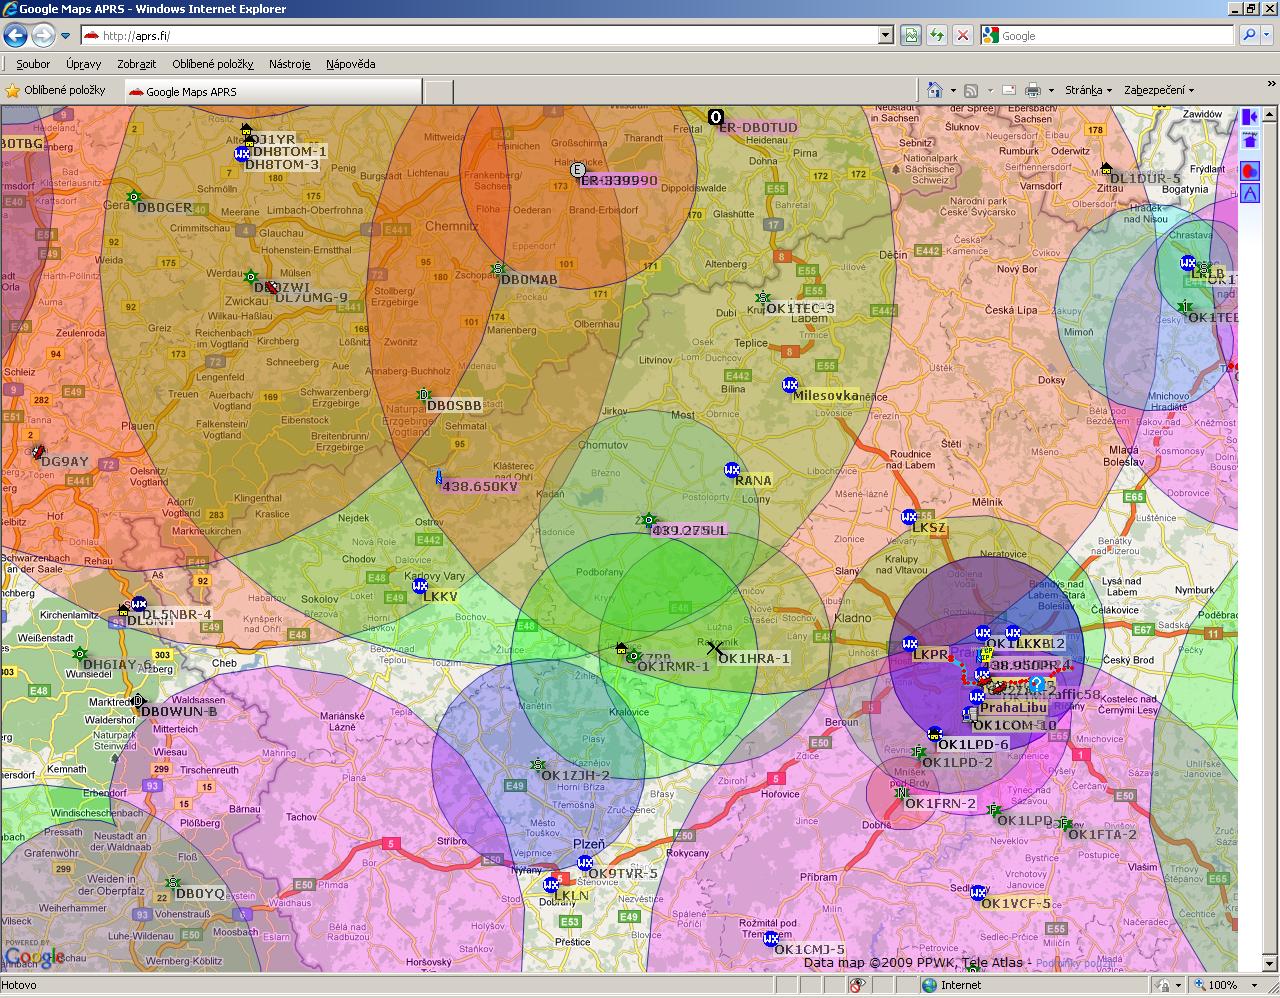Click the Google logo on the map
This screenshot has width=1280, height=998.
(x=35, y=956)
